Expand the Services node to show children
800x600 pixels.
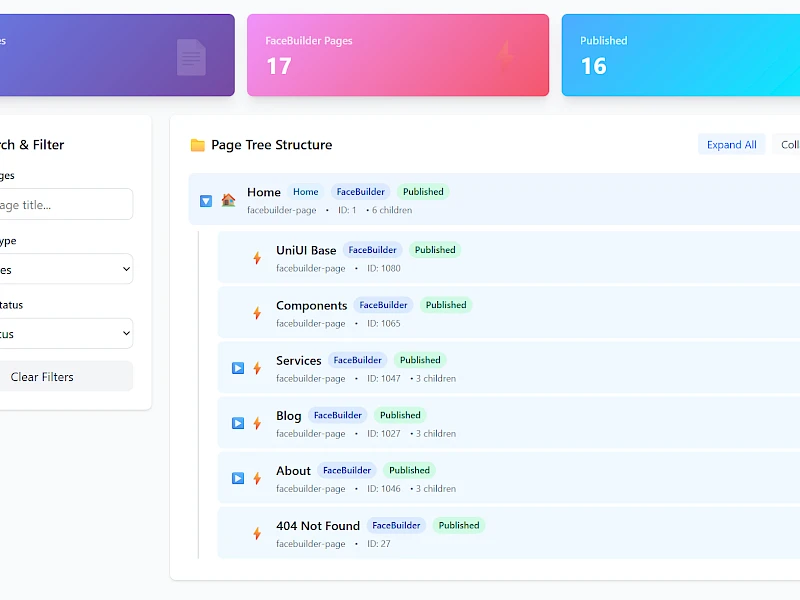point(237,367)
